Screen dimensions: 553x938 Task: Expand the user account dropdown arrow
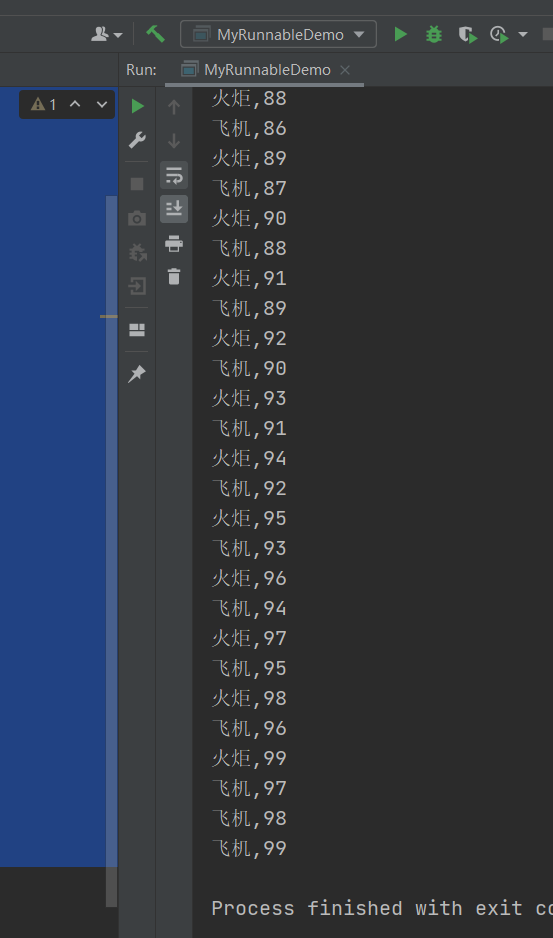[118, 35]
